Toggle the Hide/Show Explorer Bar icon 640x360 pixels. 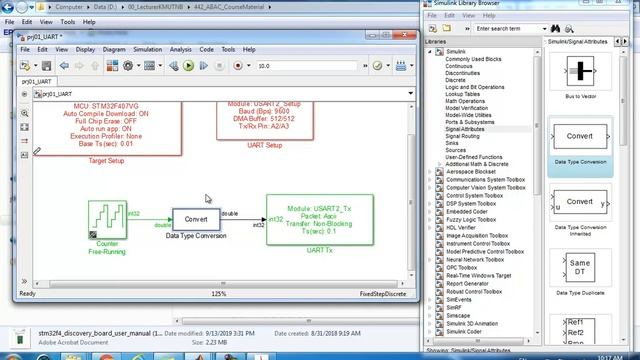[24, 94]
